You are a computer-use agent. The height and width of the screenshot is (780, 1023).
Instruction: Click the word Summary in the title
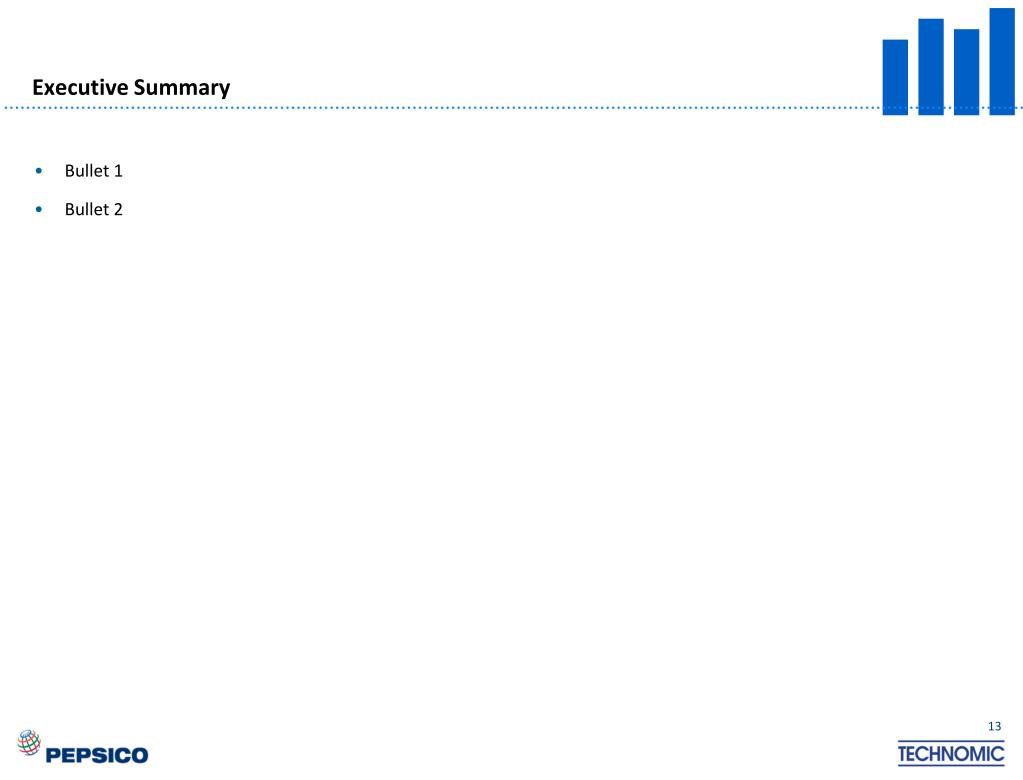(x=182, y=88)
